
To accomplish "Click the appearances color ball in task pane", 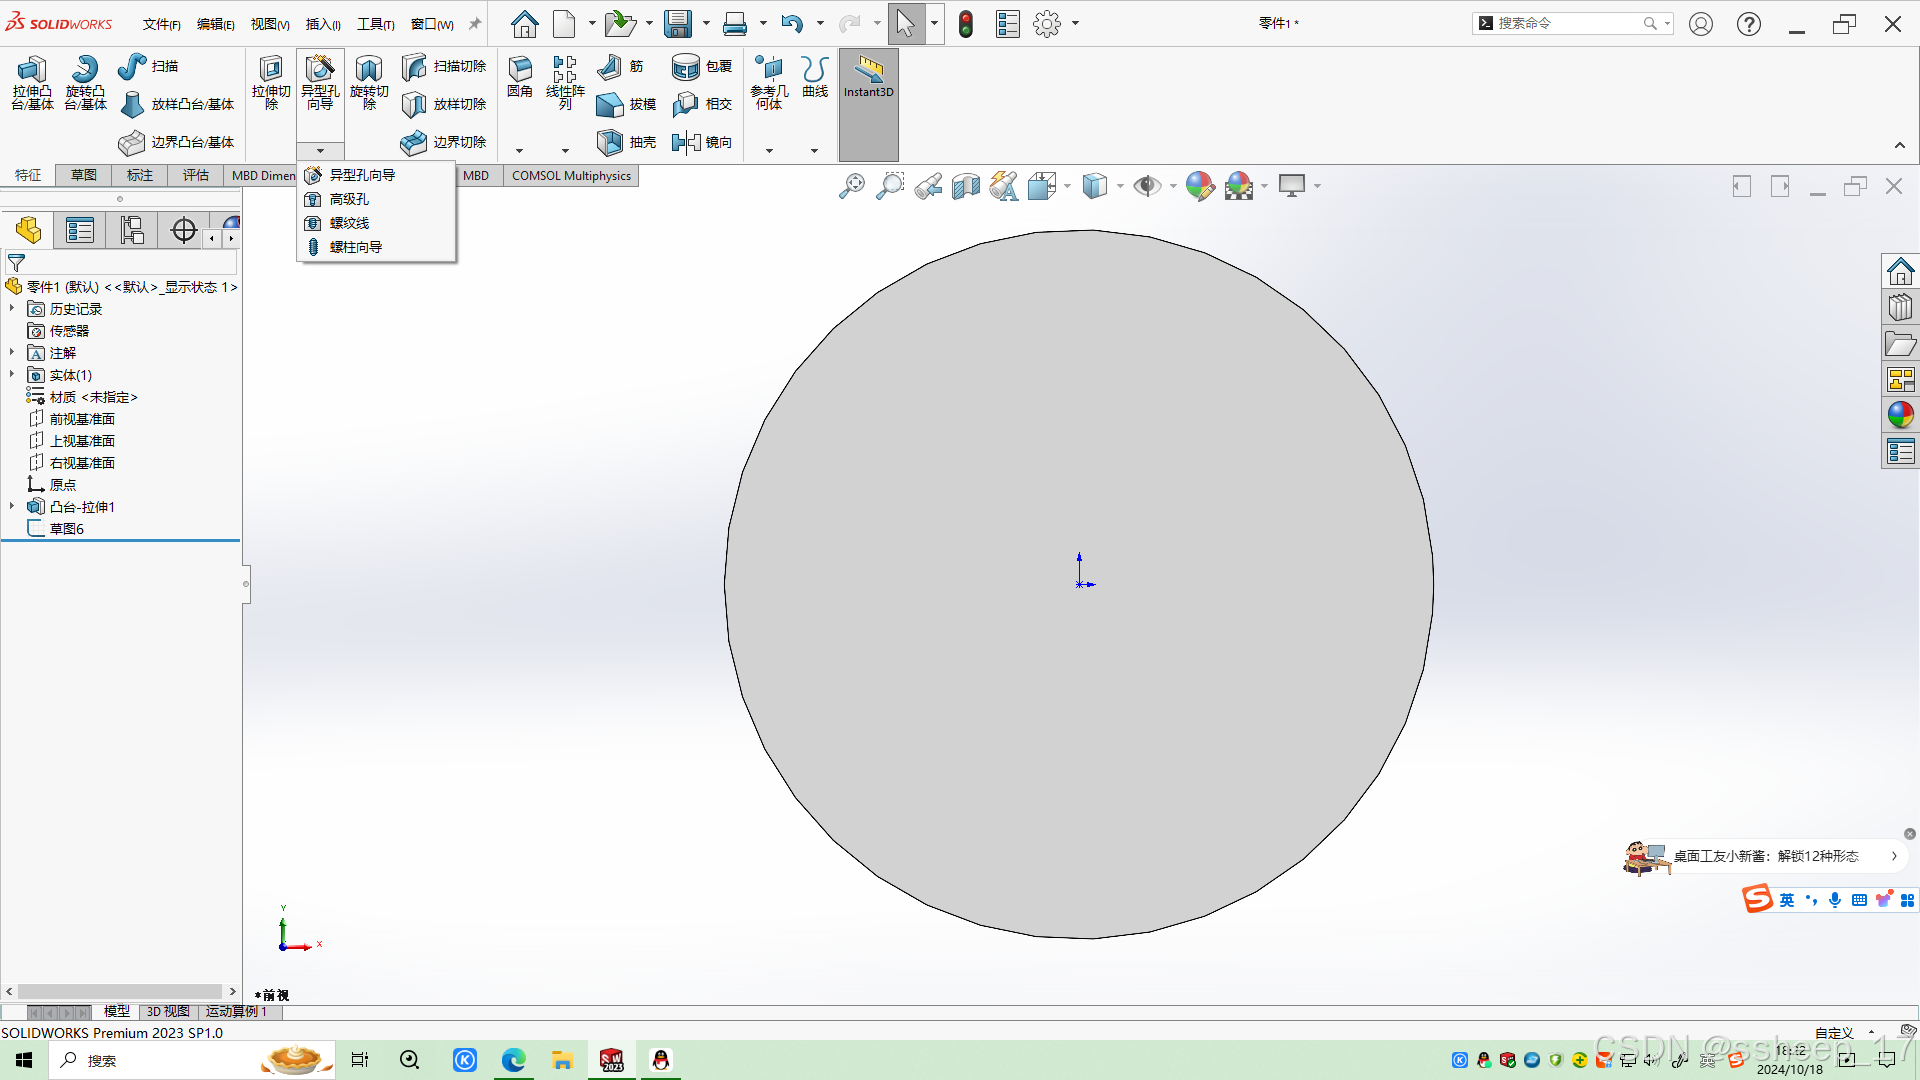I will pyautogui.click(x=1900, y=414).
